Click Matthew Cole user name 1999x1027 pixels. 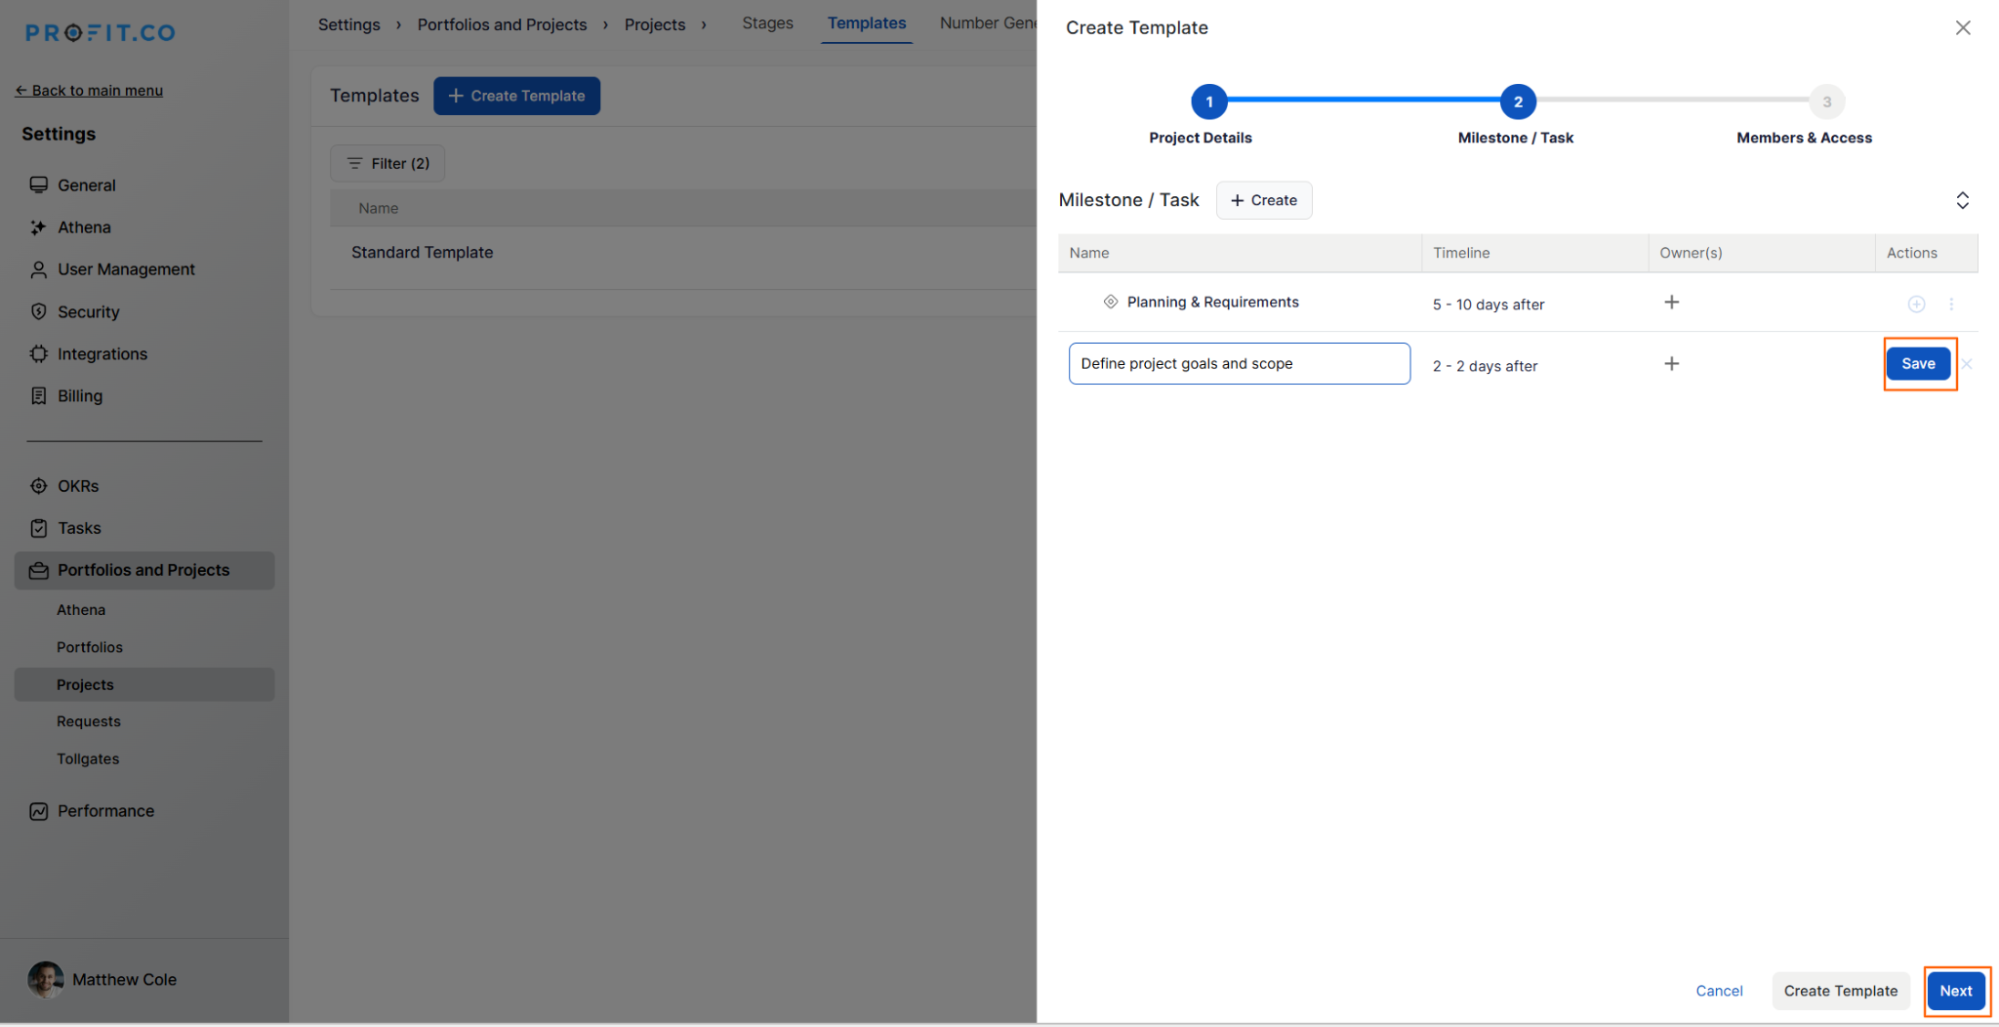pyautogui.click(x=124, y=980)
